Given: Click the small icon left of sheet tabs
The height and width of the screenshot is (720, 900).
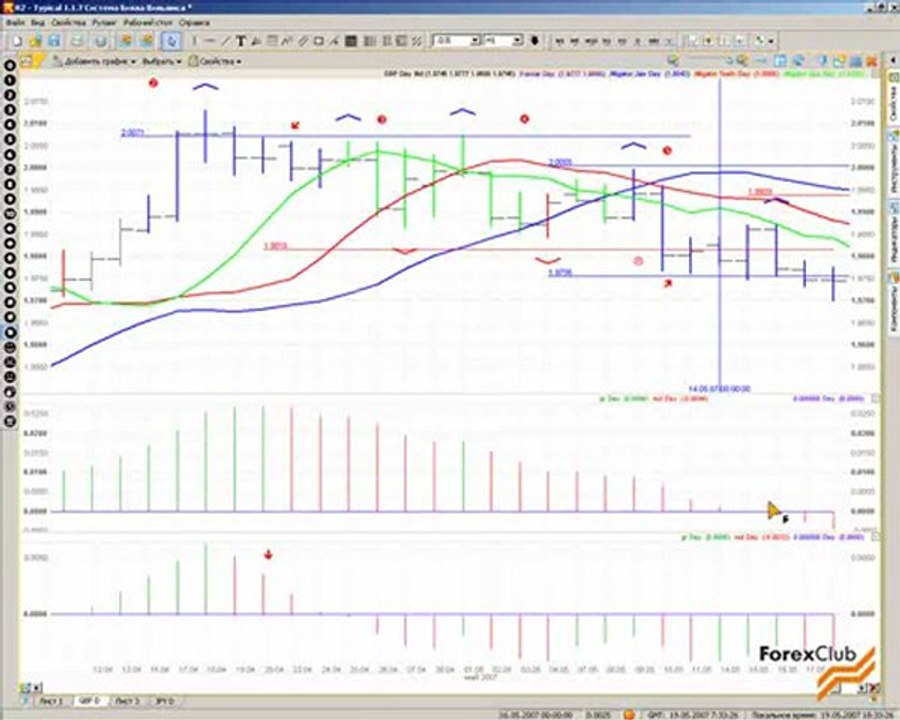Looking at the screenshot, I should (25, 701).
